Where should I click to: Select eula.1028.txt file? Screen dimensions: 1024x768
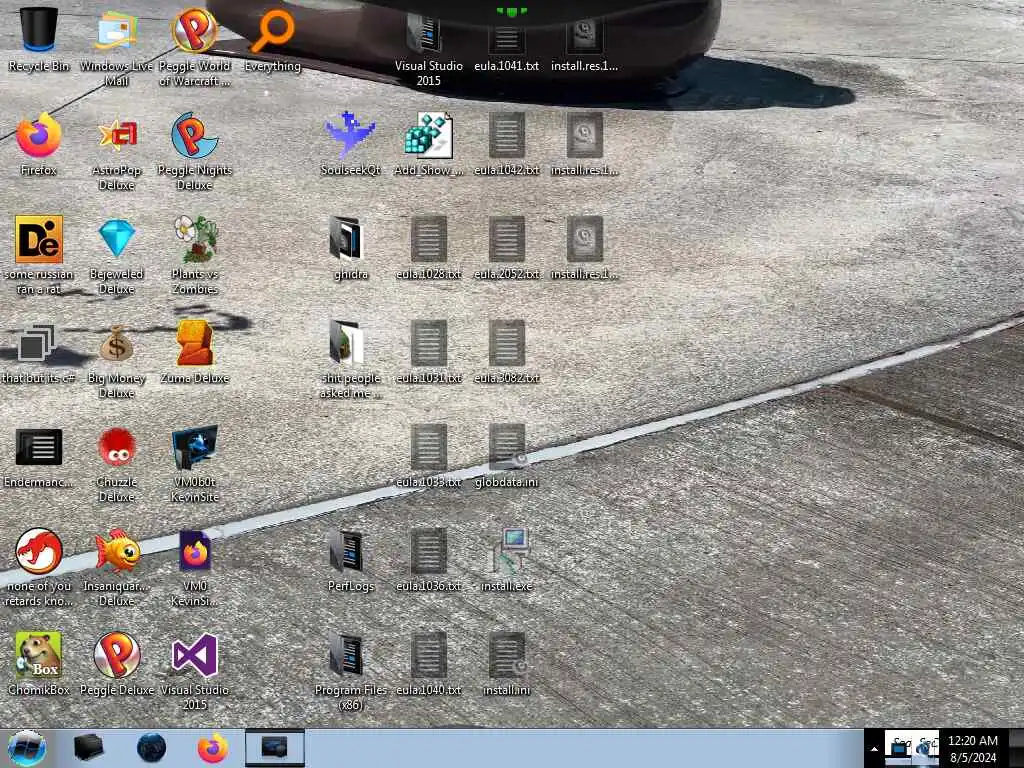pyautogui.click(x=428, y=248)
